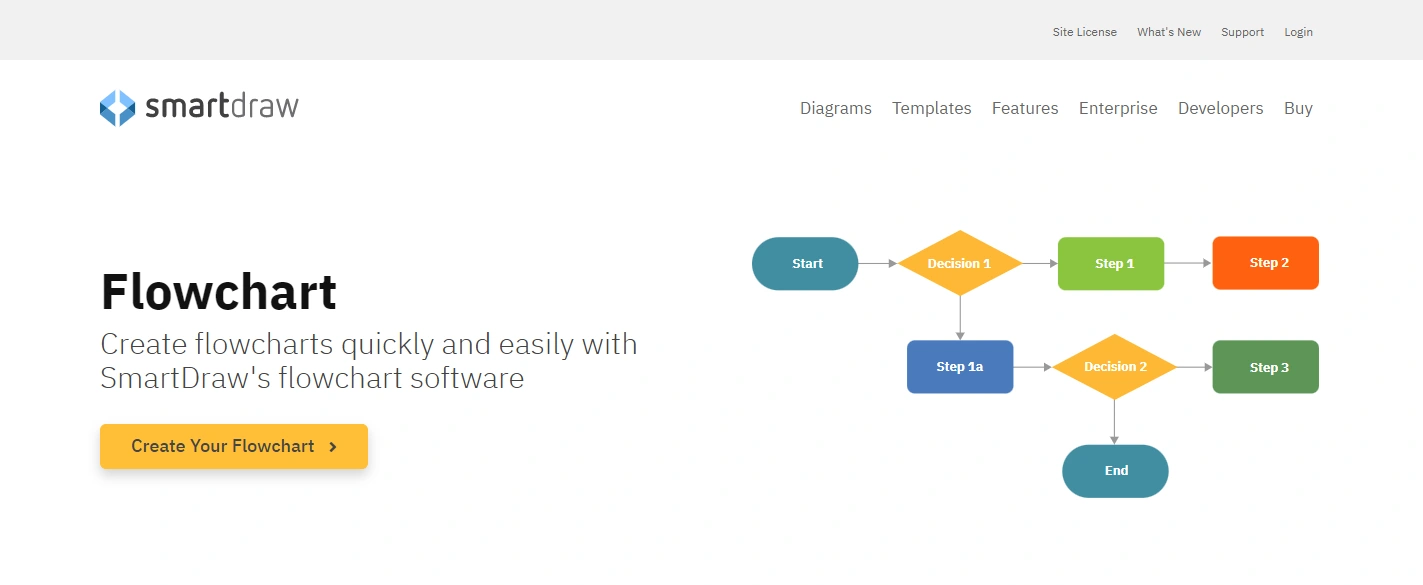
Task: Click the End shape in flowchart
Action: coord(1115,471)
